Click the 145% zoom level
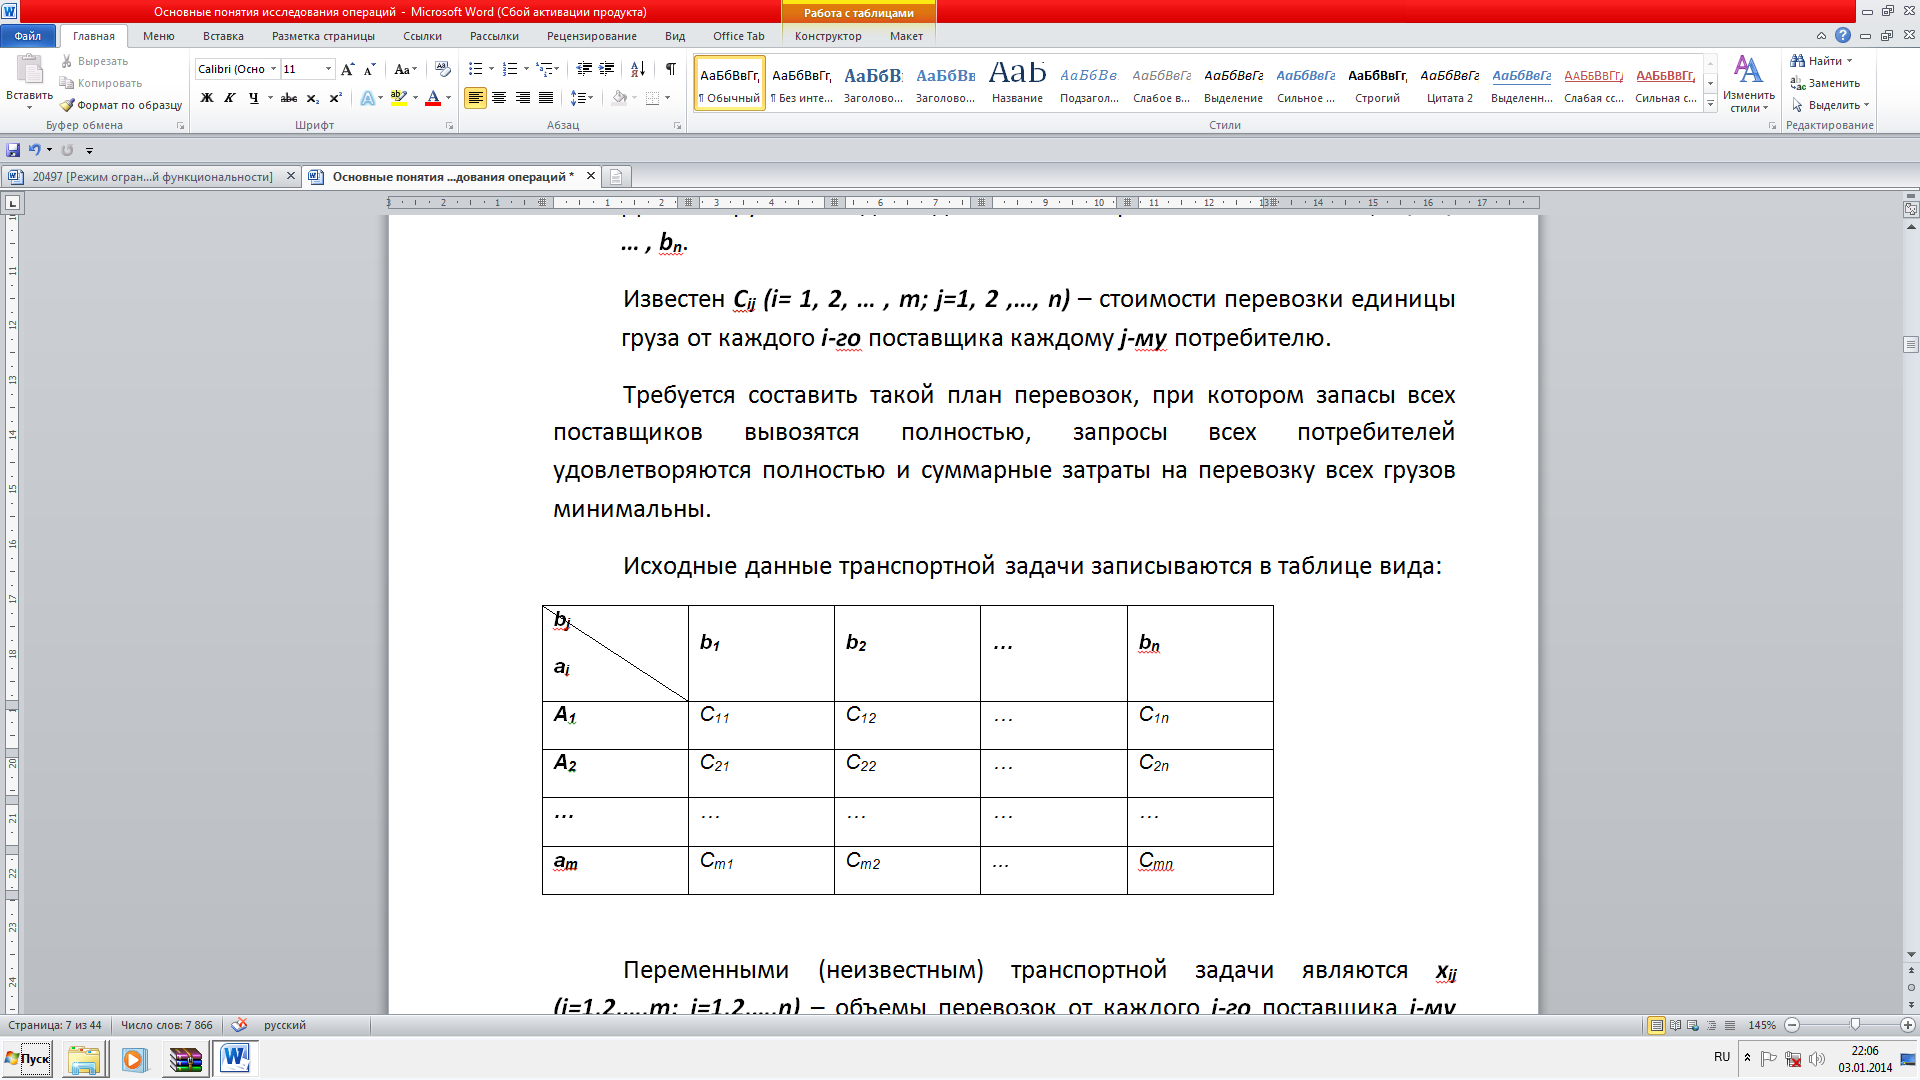 [1762, 1025]
